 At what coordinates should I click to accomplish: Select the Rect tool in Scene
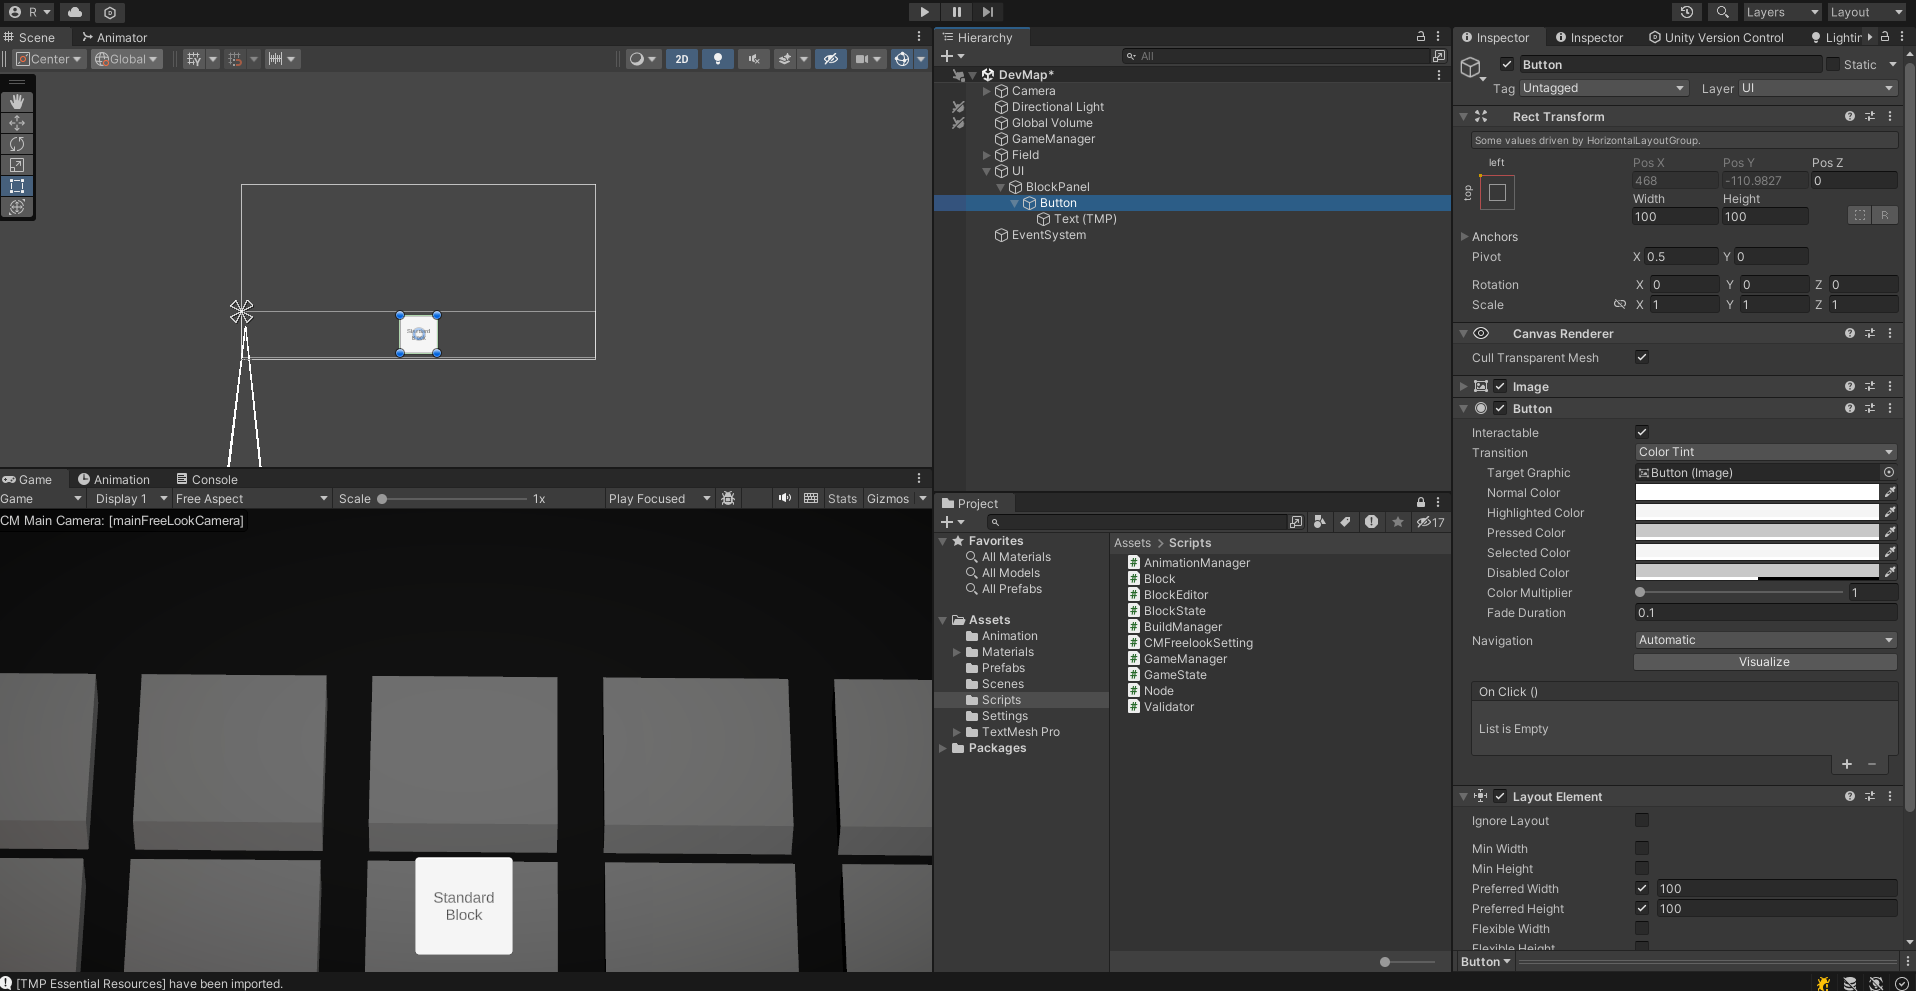coord(17,186)
